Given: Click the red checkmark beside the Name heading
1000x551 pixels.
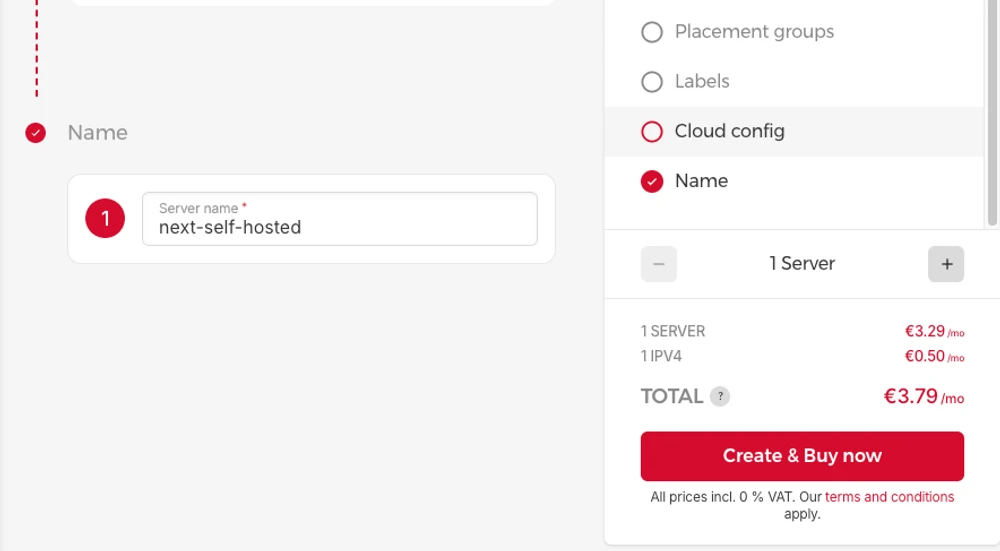Looking at the screenshot, I should pos(36,133).
